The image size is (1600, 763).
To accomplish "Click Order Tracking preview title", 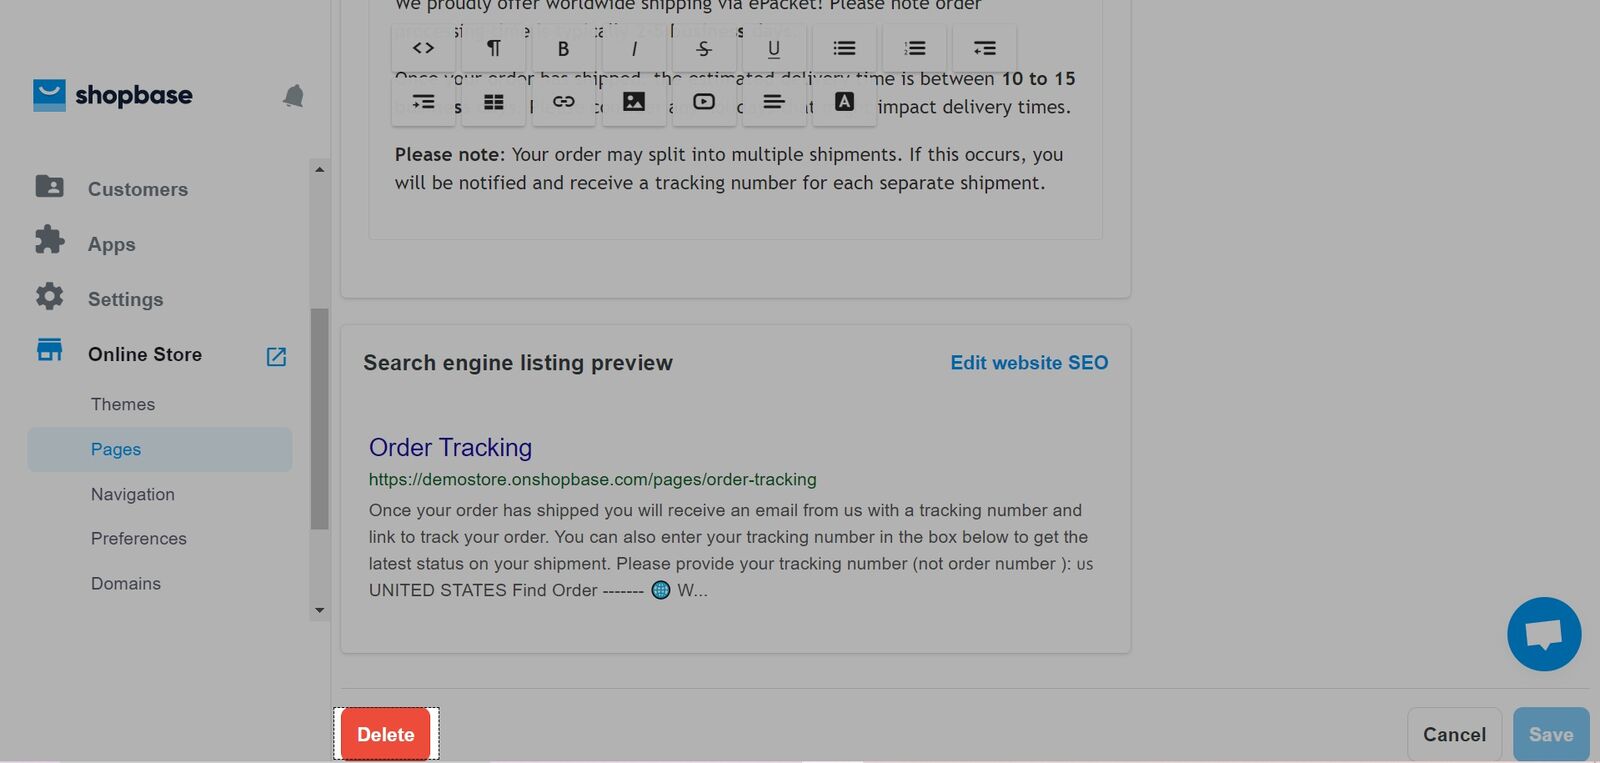I will (x=450, y=447).
